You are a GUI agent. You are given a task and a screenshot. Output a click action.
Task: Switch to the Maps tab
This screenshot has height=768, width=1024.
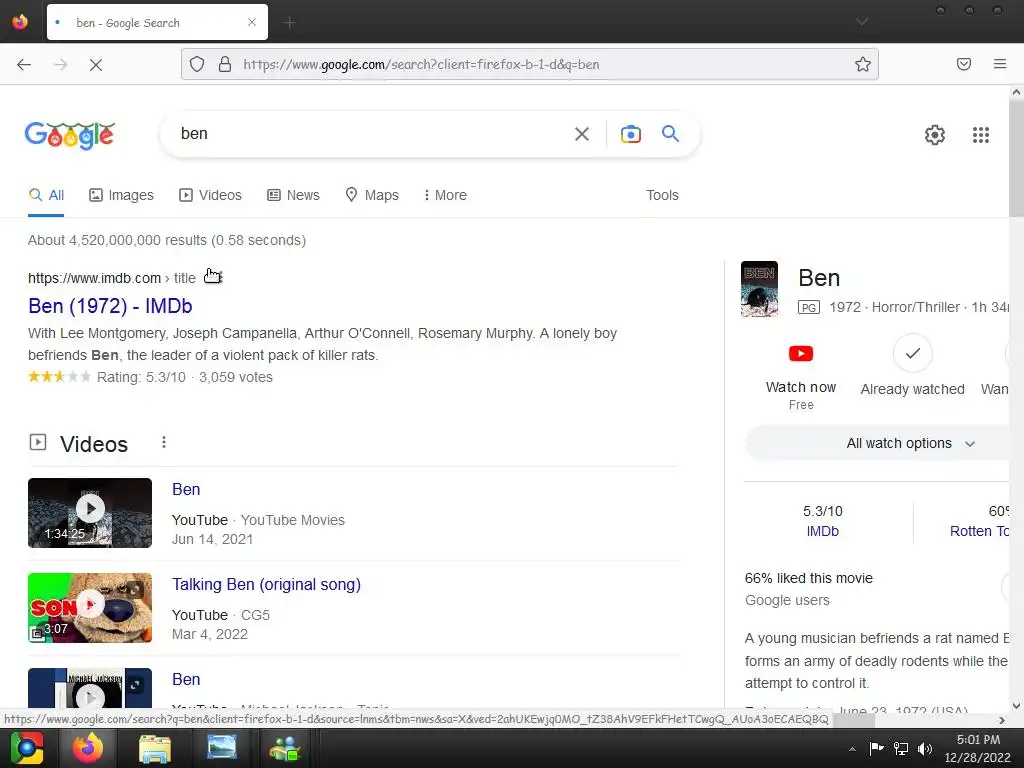point(372,195)
